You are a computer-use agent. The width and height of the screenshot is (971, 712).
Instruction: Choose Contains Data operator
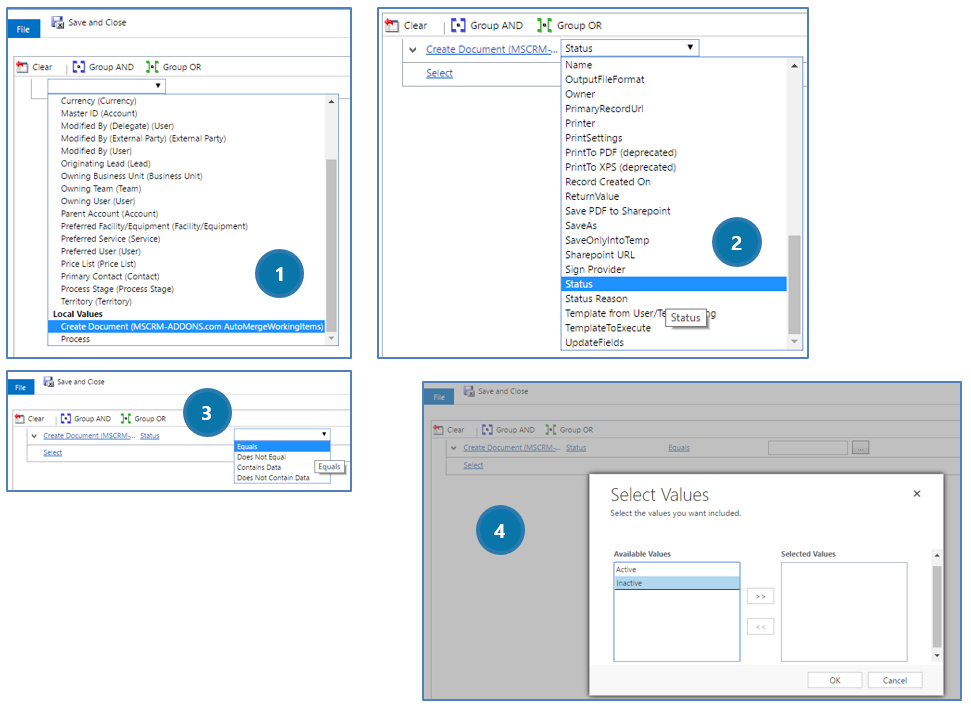pos(259,467)
